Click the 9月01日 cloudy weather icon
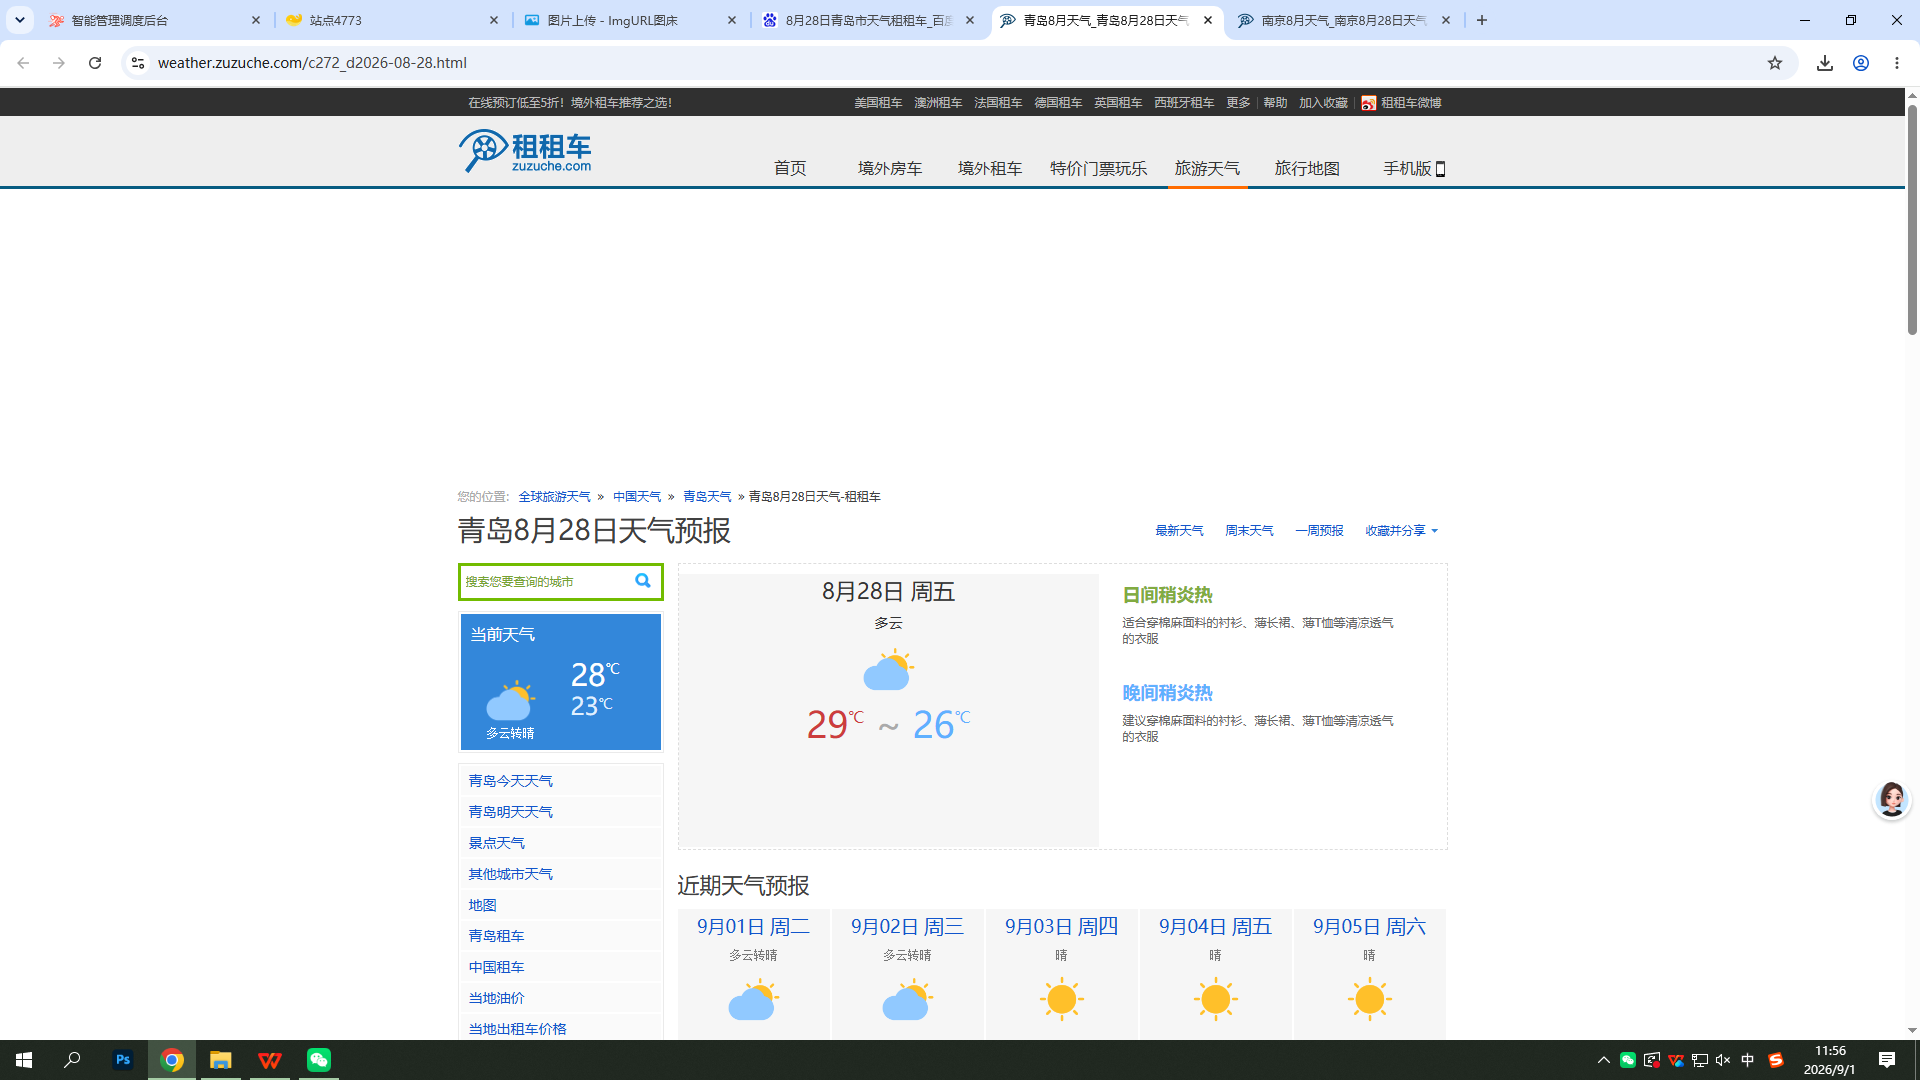Viewport: 1920px width, 1080px height. tap(753, 999)
